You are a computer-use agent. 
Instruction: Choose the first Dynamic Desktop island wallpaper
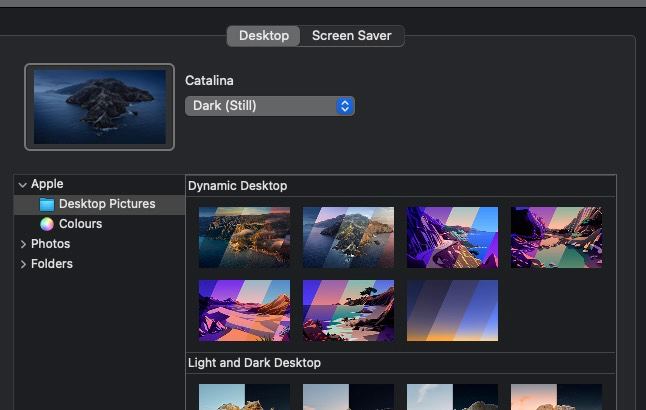pos(244,237)
